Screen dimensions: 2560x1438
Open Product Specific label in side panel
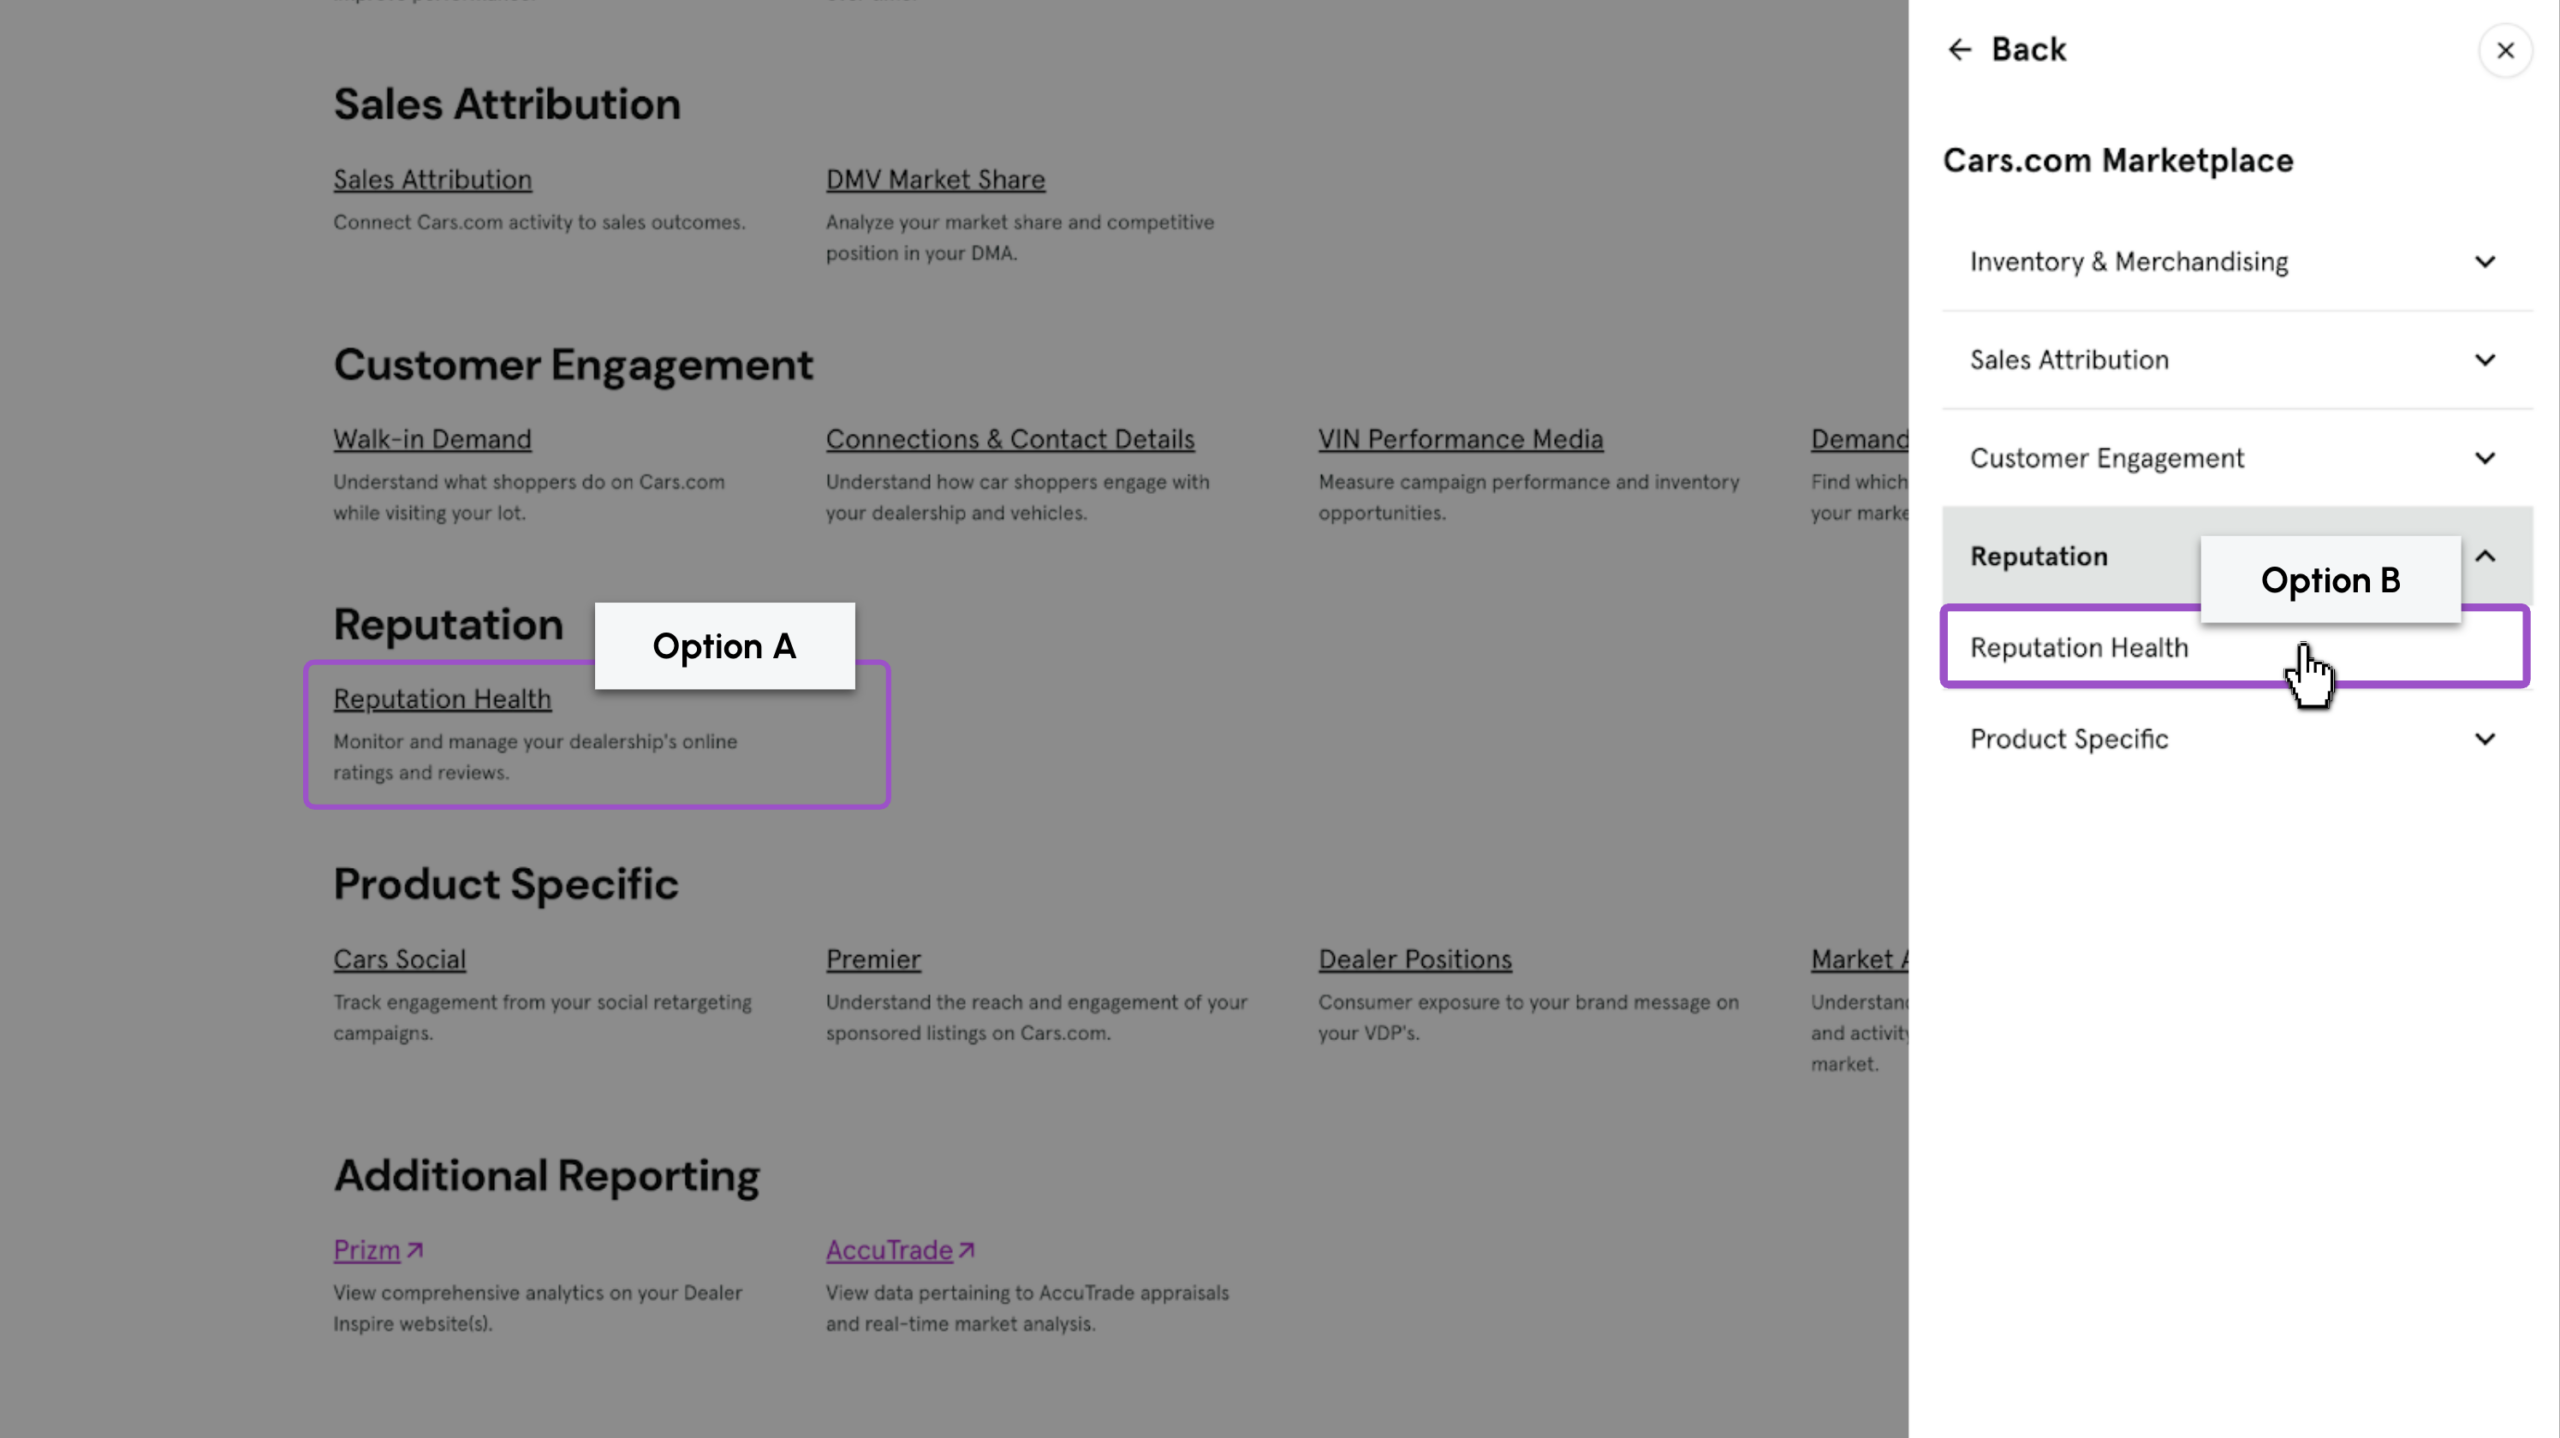pyautogui.click(x=2069, y=739)
